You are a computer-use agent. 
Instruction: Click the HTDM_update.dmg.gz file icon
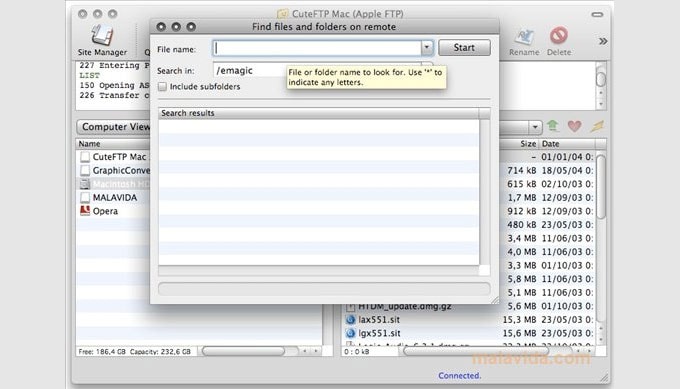pos(350,307)
